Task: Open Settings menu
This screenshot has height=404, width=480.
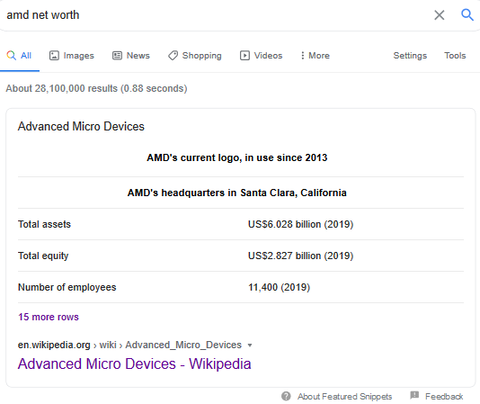Action: [410, 56]
